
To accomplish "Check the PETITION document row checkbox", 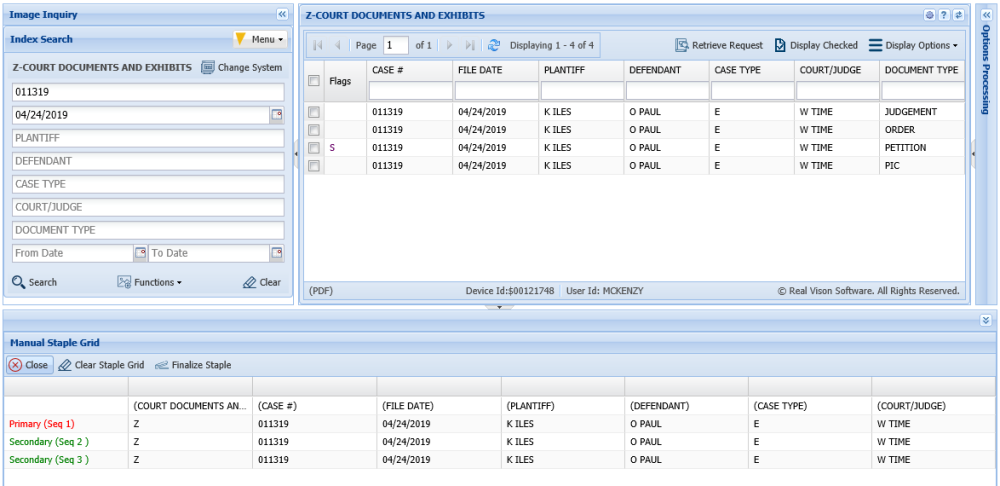I will 314,148.
